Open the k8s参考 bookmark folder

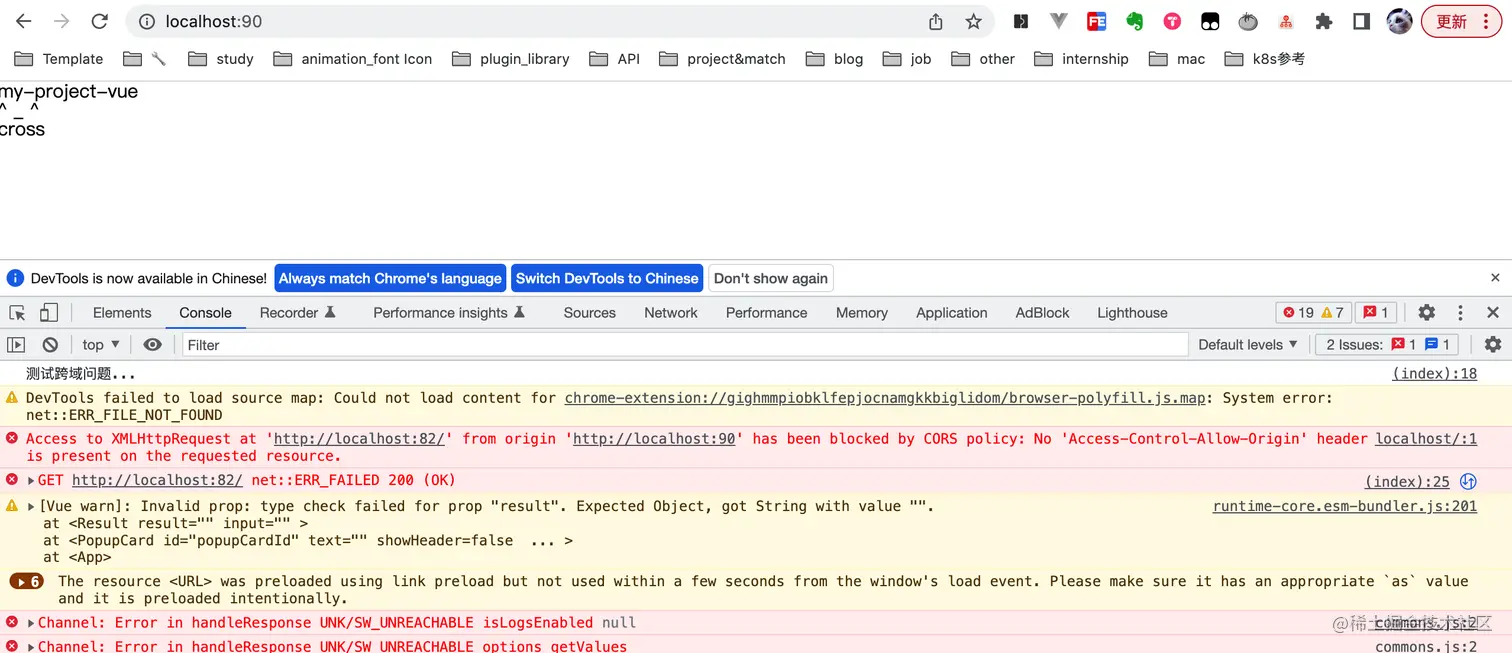tap(1265, 59)
